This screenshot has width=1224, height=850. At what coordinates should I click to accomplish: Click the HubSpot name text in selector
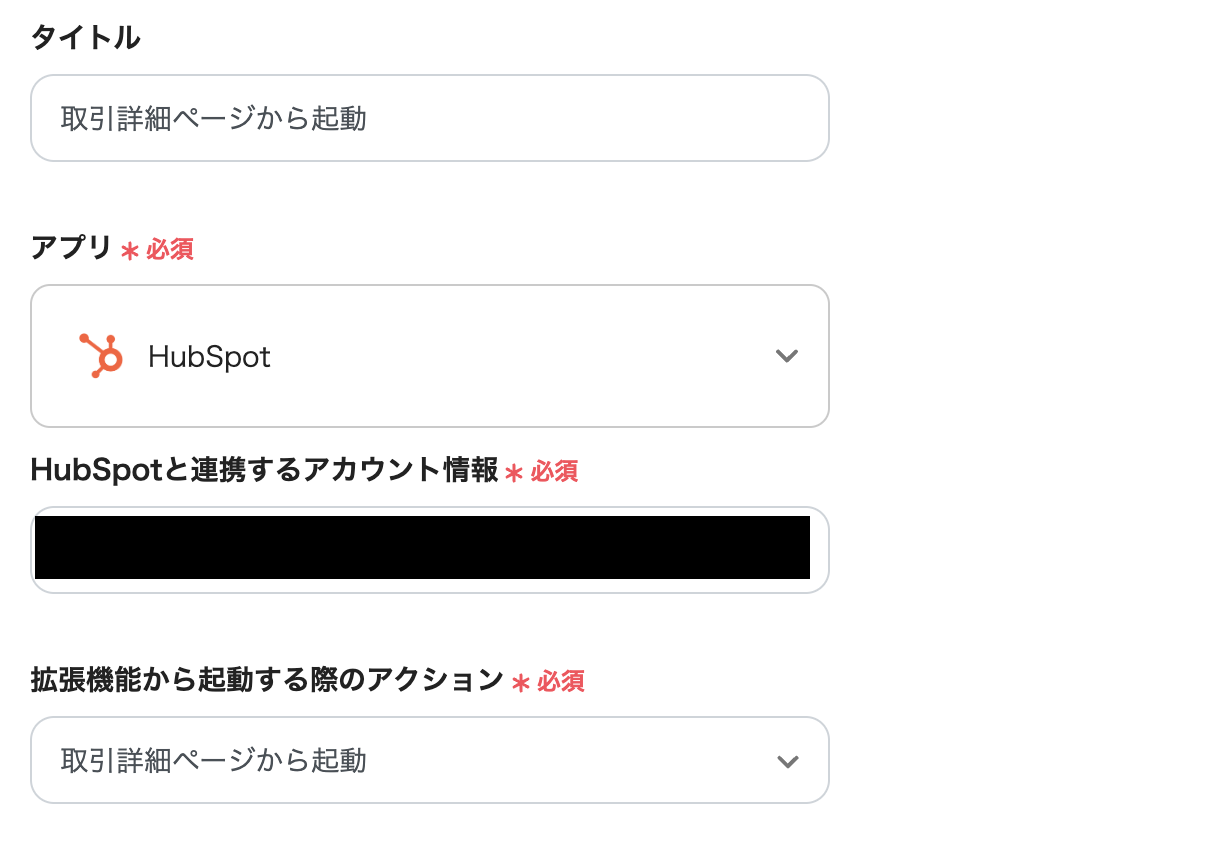pyautogui.click(x=209, y=357)
